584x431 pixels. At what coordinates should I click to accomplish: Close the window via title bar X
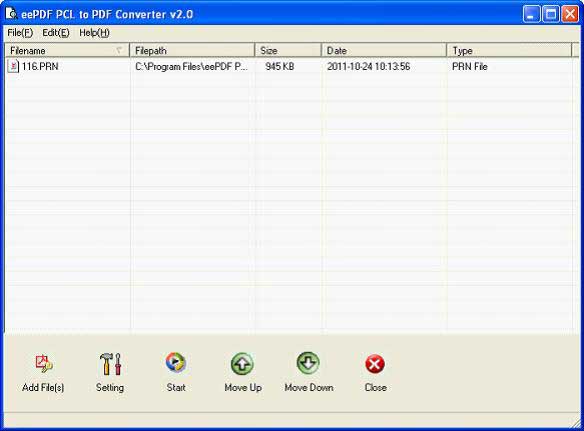click(x=570, y=14)
